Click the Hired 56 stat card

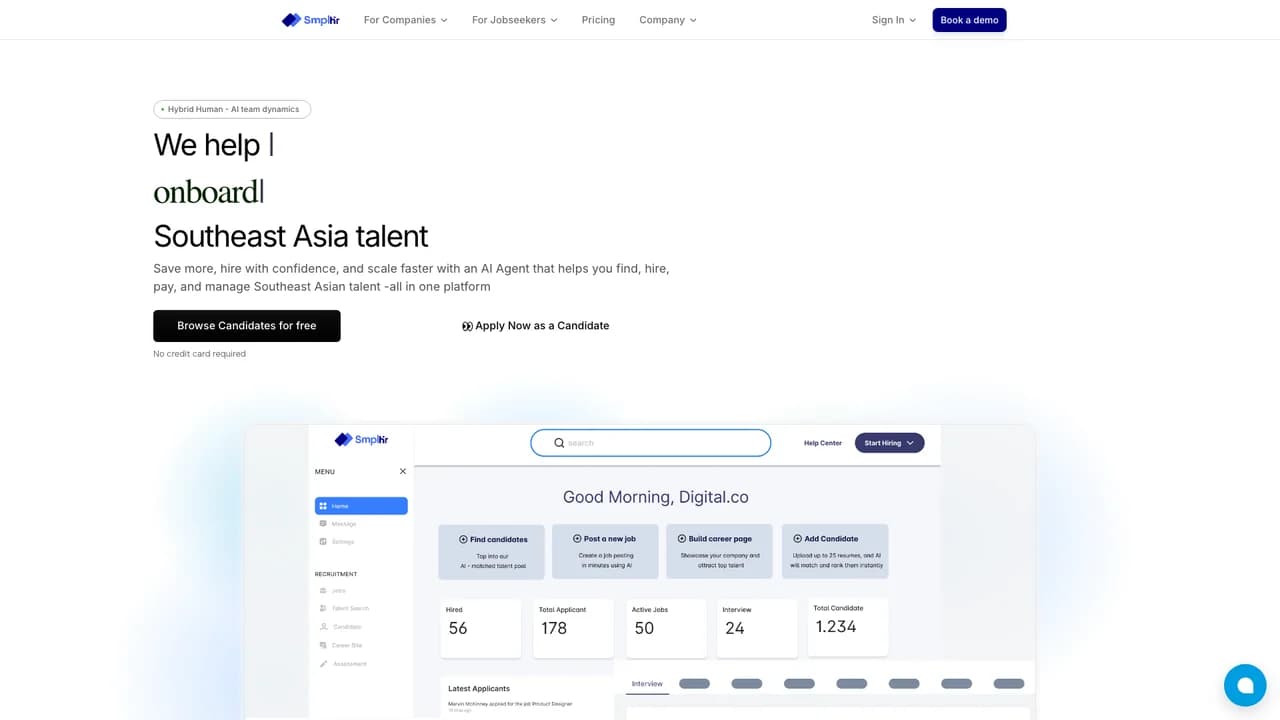click(x=481, y=628)
